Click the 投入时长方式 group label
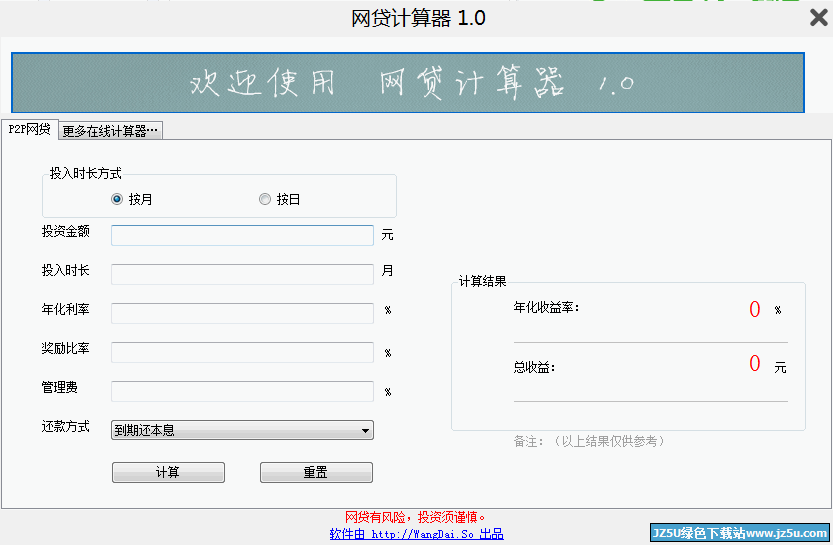833x545 pixels. pos(86,173)
